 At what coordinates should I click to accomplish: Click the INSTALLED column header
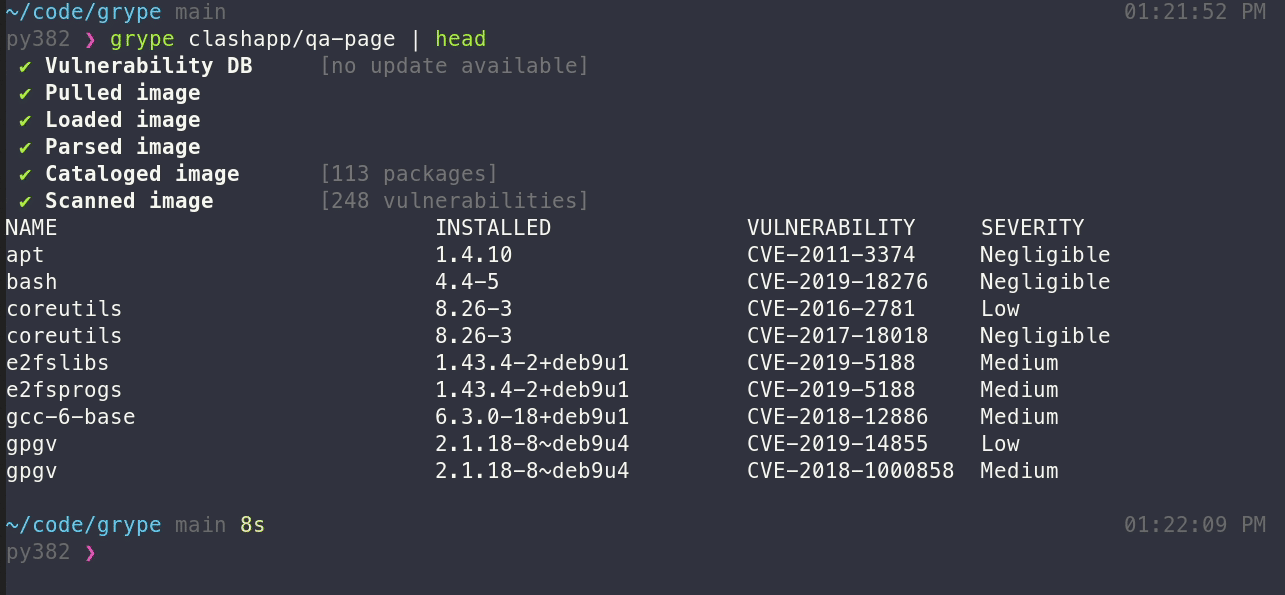coord(493,228)
